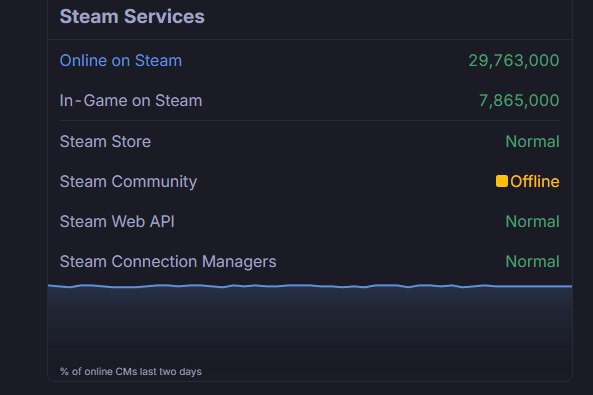Image resolution: width=593 pixels, height=395 pixels.
Task: Click the online CMs last two days caption
Action: [130, 372]
